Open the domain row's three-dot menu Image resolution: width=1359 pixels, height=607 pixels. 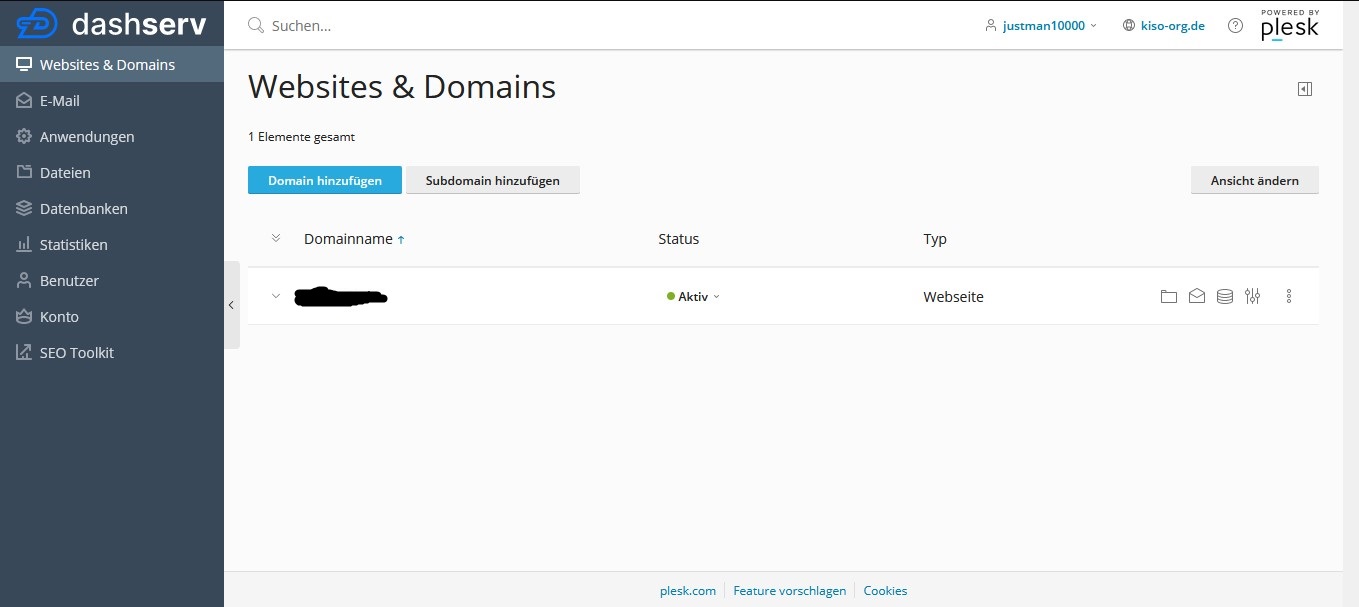(1288, 296)
